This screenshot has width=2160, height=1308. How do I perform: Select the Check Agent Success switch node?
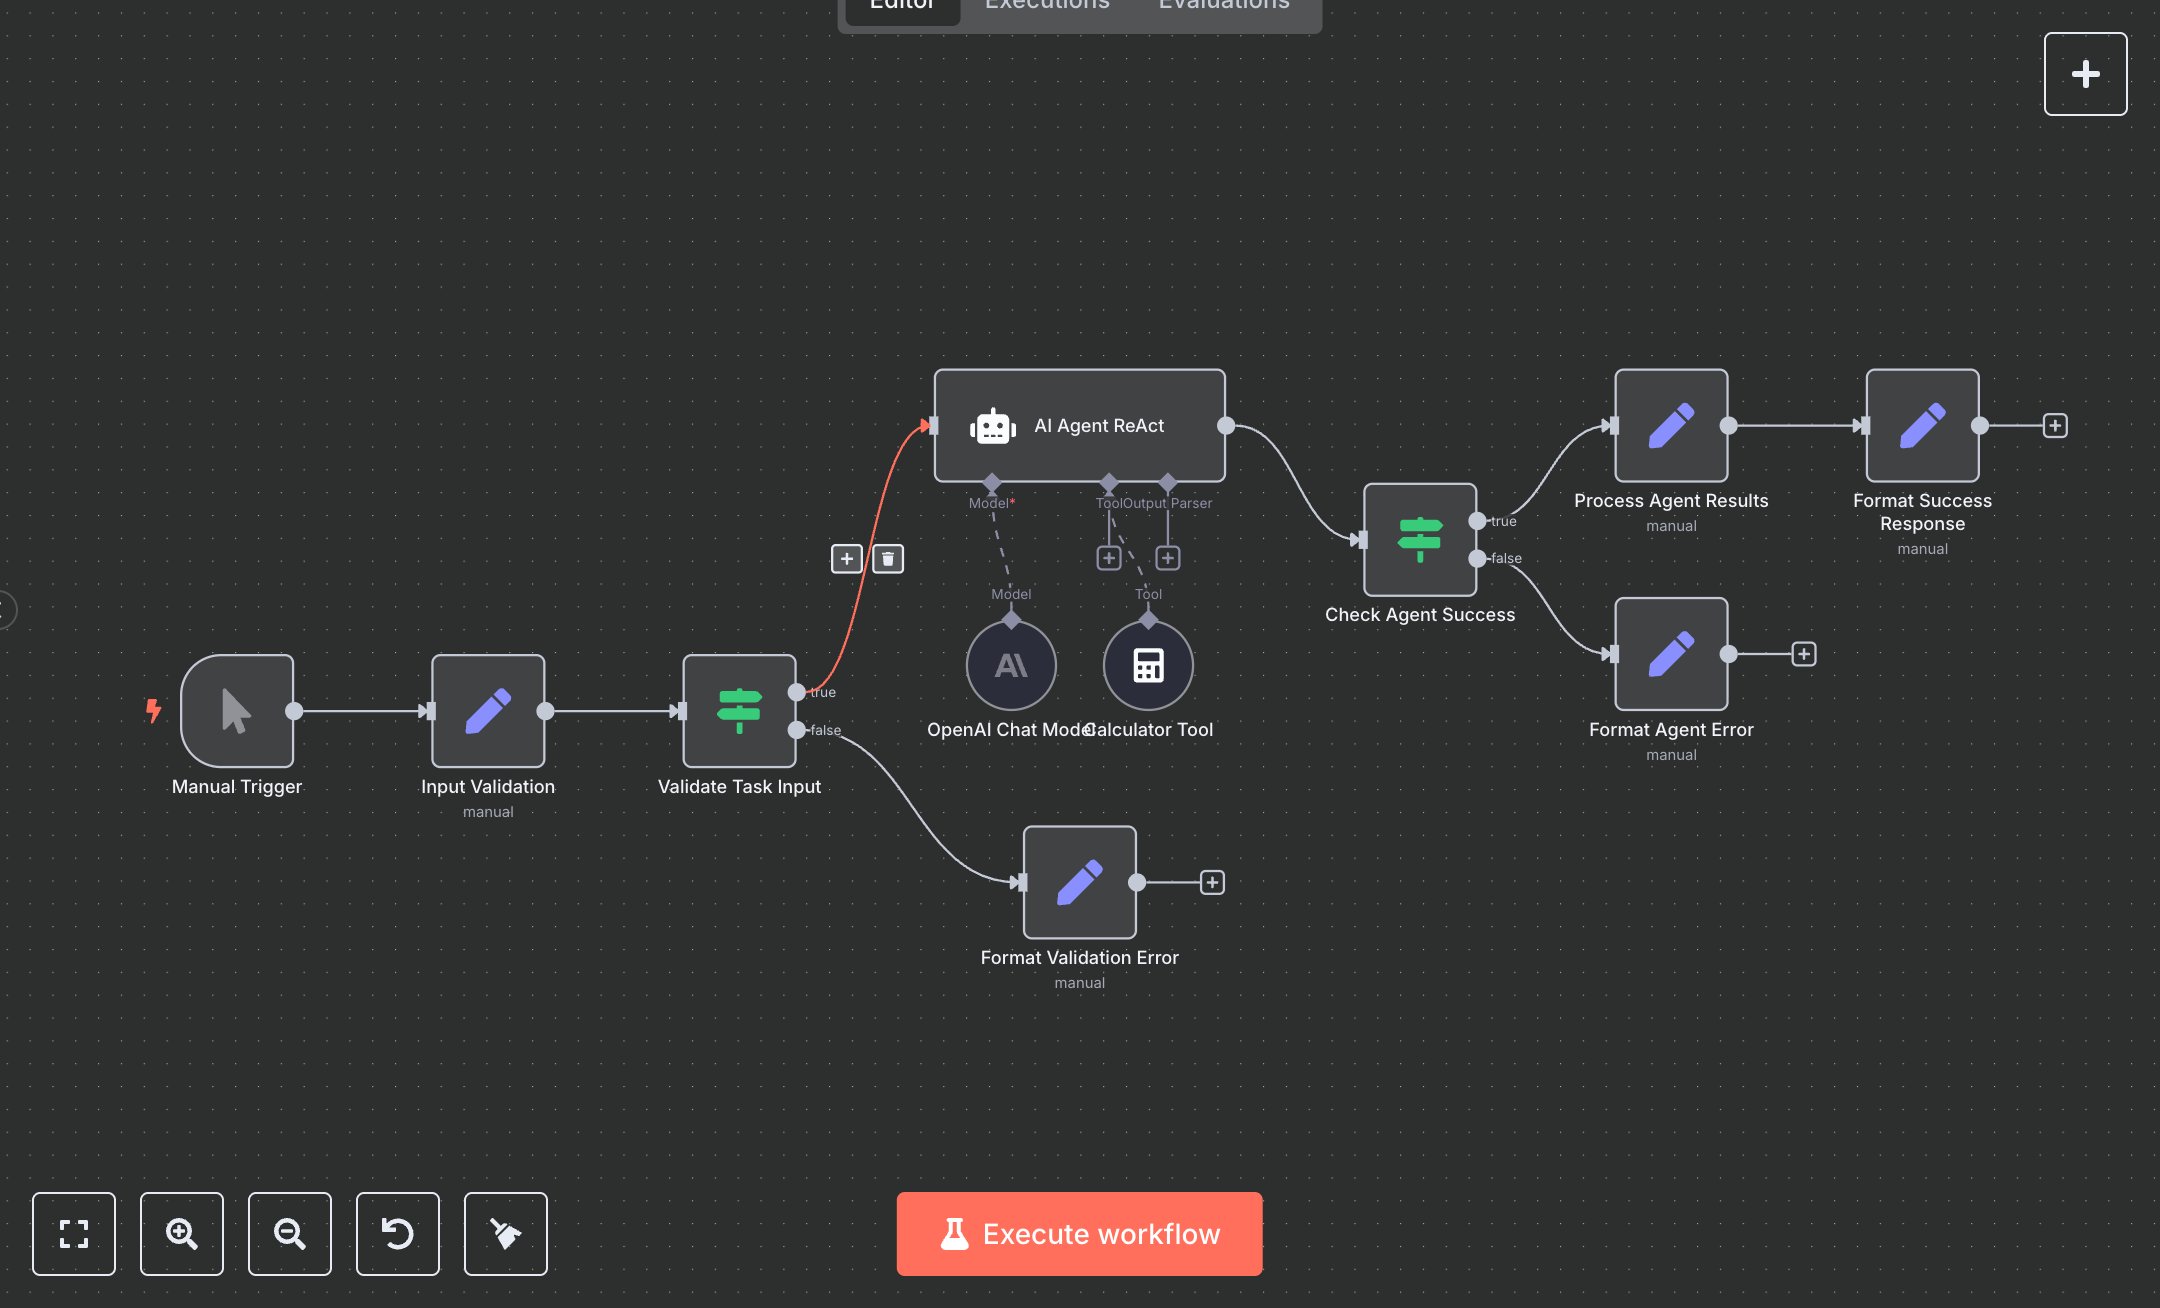[x=1420, y=542]
